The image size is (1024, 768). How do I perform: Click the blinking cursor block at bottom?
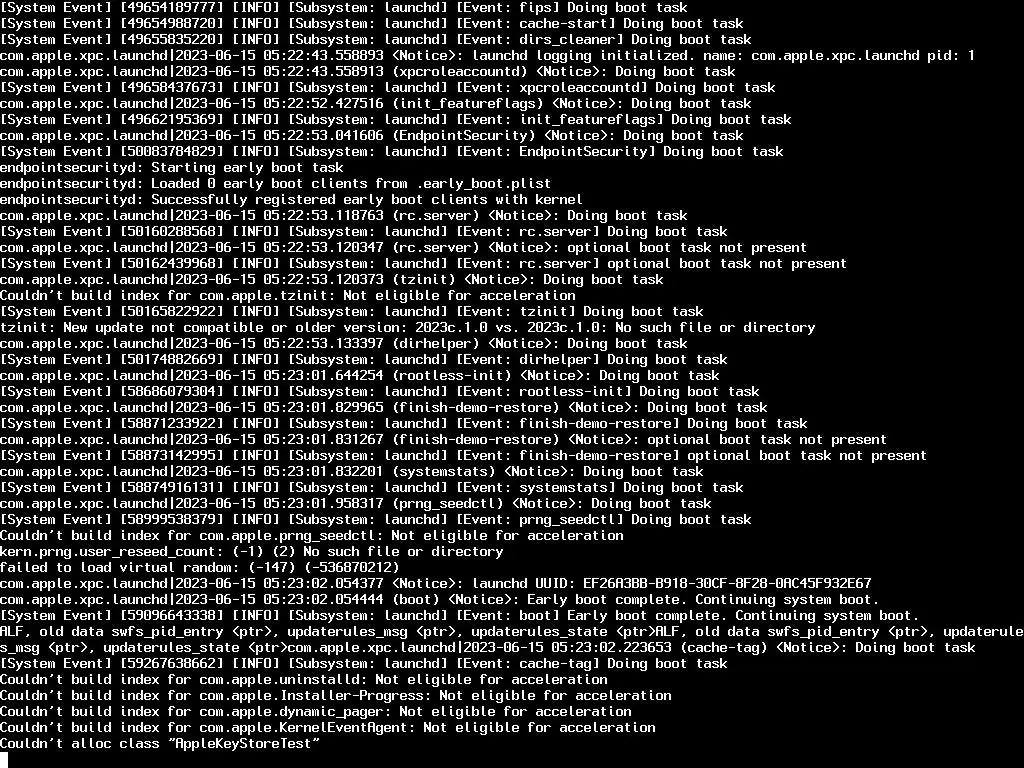(x=4, y=760)
